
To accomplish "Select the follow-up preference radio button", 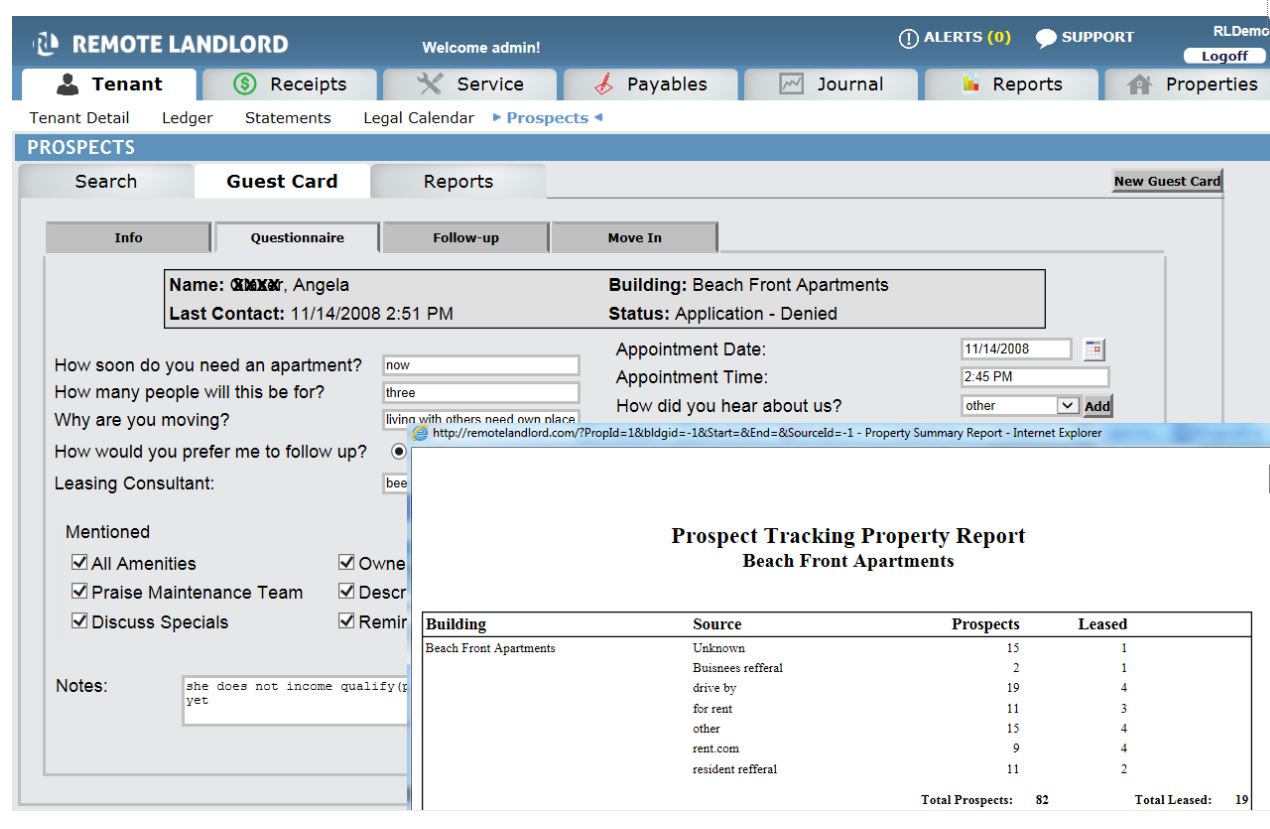I will click(400, 452).
